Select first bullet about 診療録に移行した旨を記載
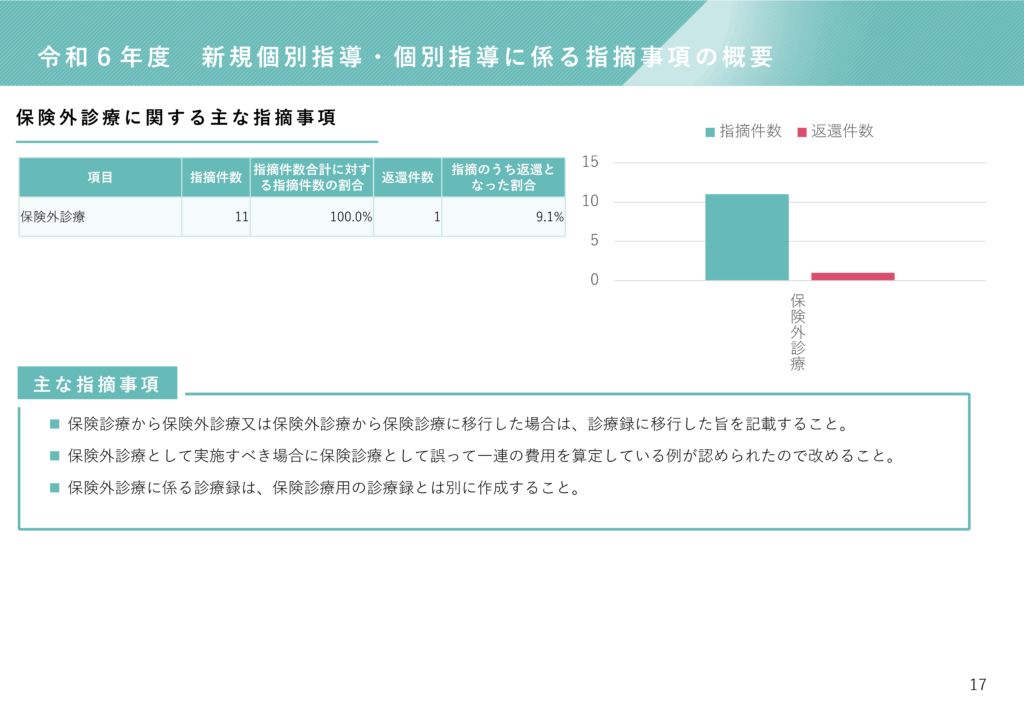This screenshot has width=1024, height=709. (458, 424)
